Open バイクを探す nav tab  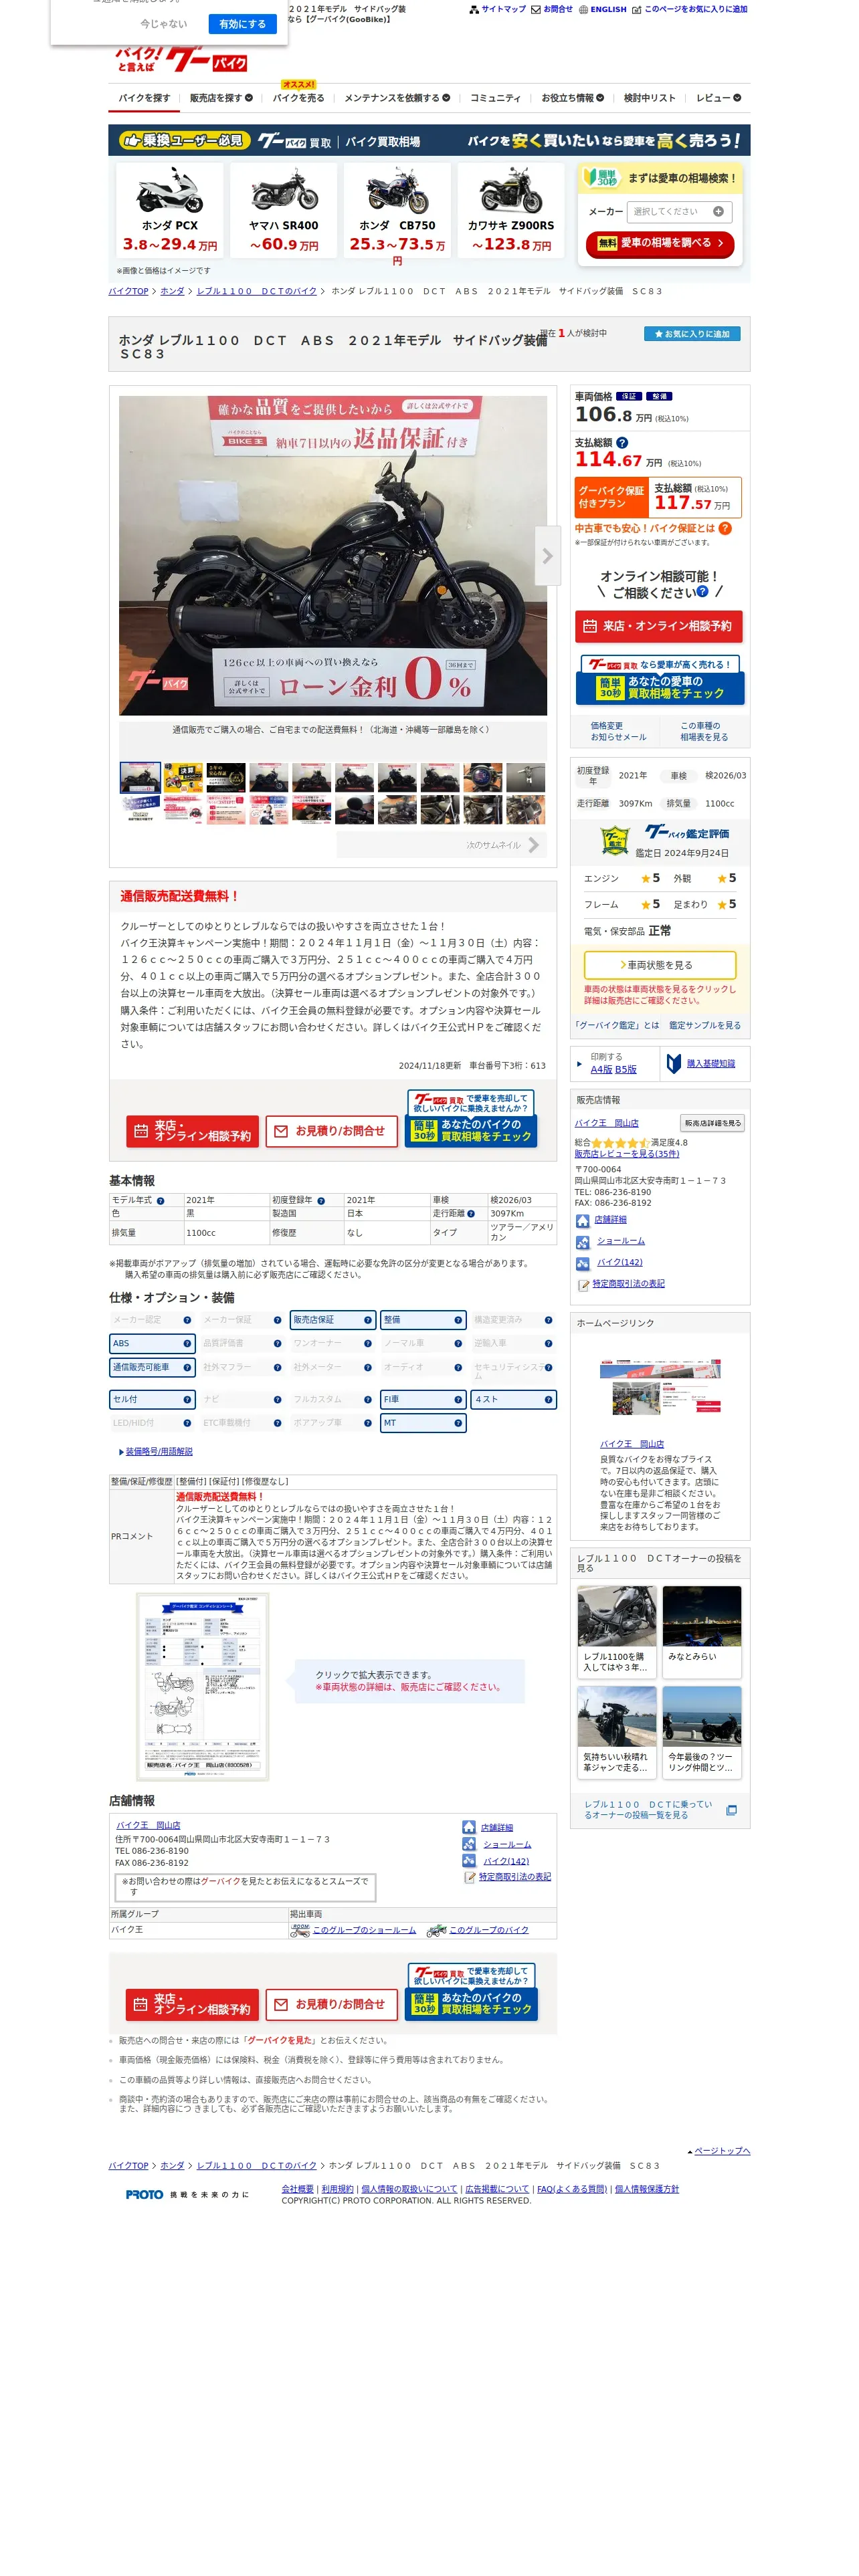[144, 98]
